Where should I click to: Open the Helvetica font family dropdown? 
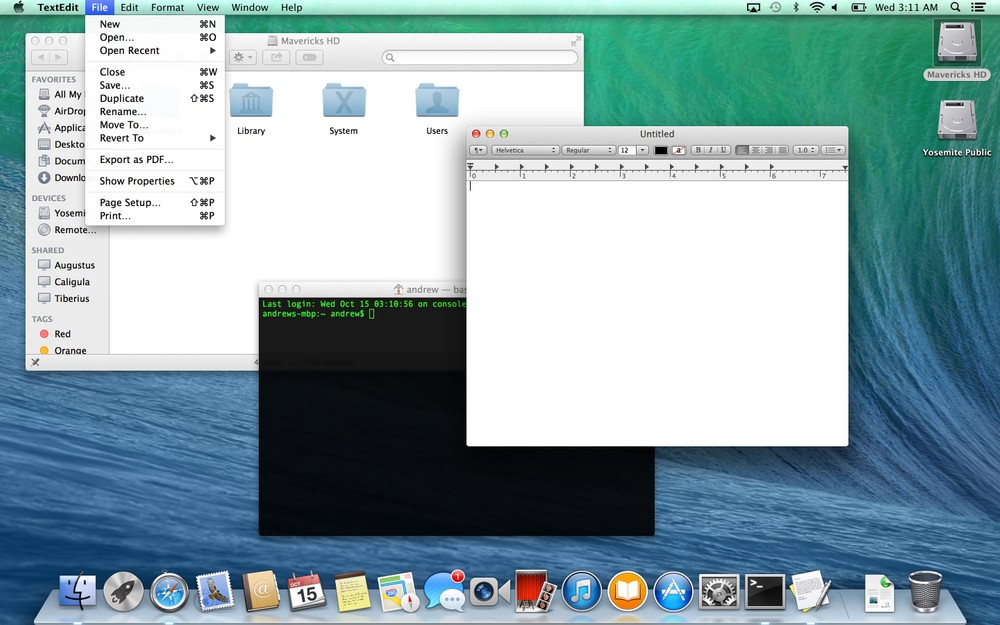524,150
